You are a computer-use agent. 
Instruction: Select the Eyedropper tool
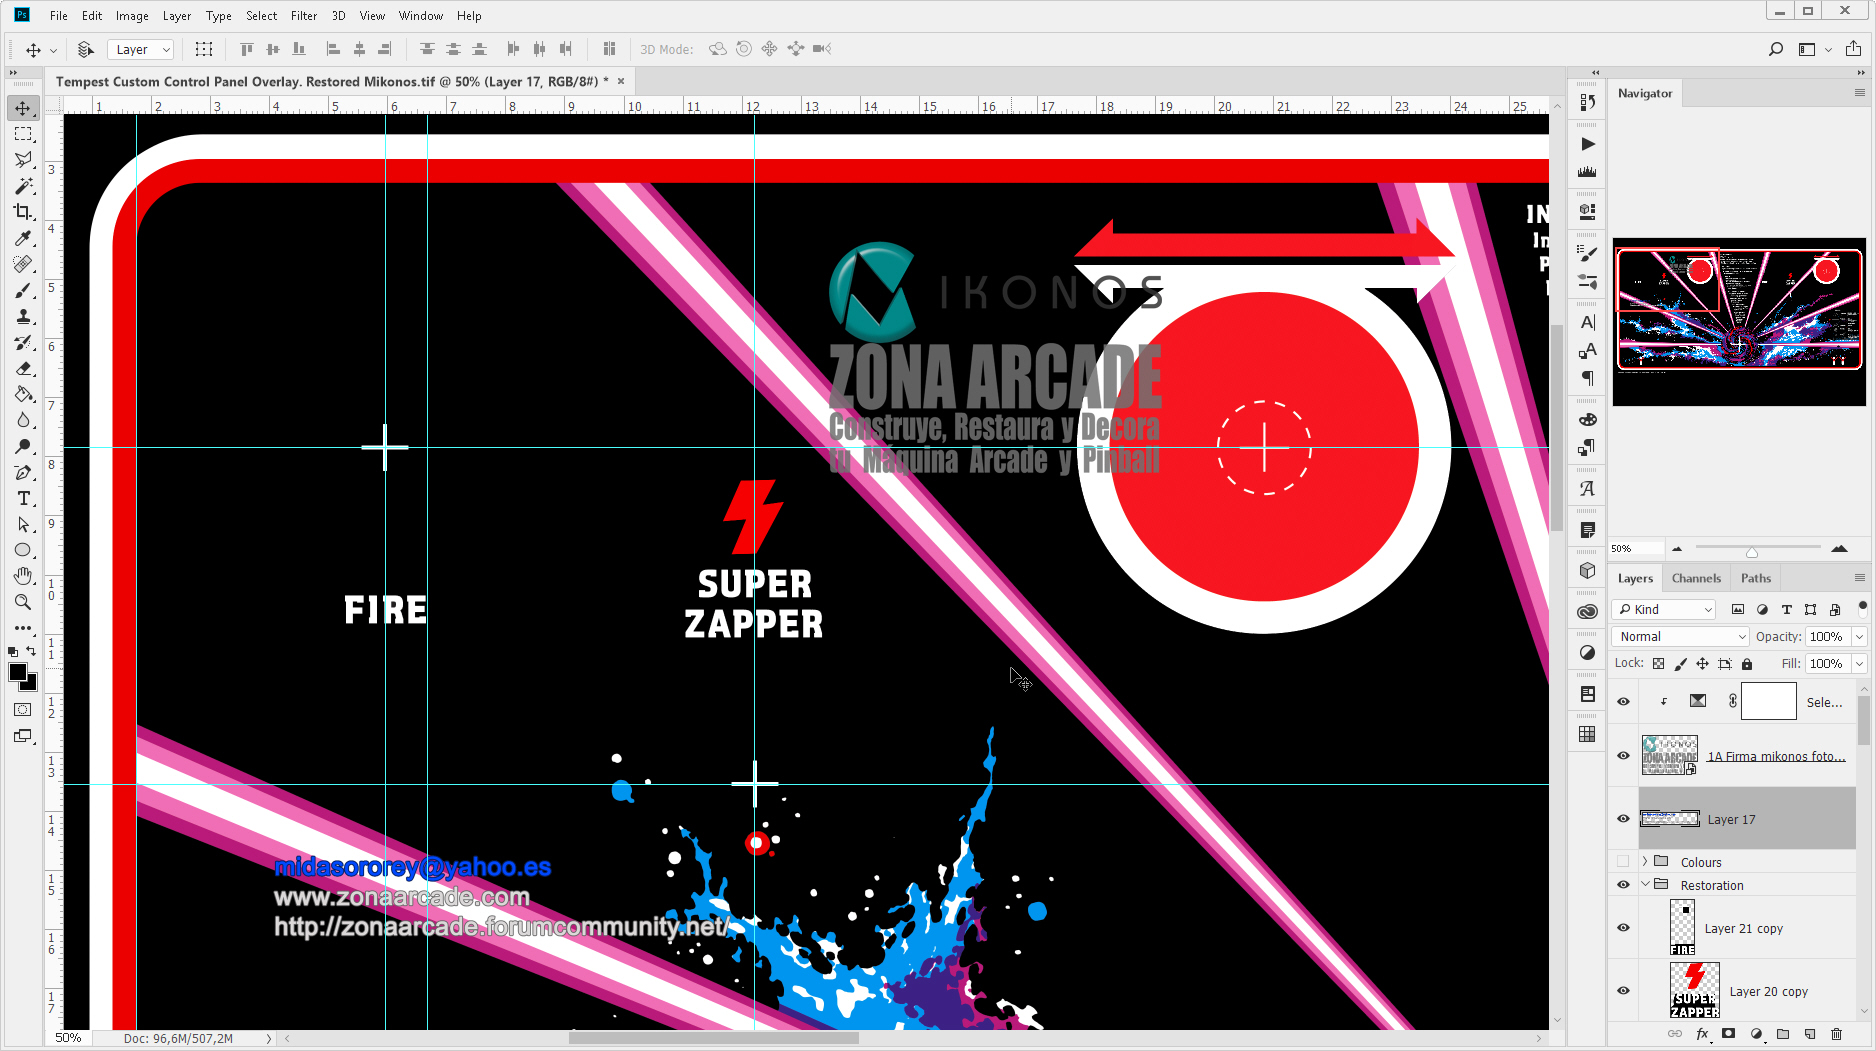click(23, 238)
